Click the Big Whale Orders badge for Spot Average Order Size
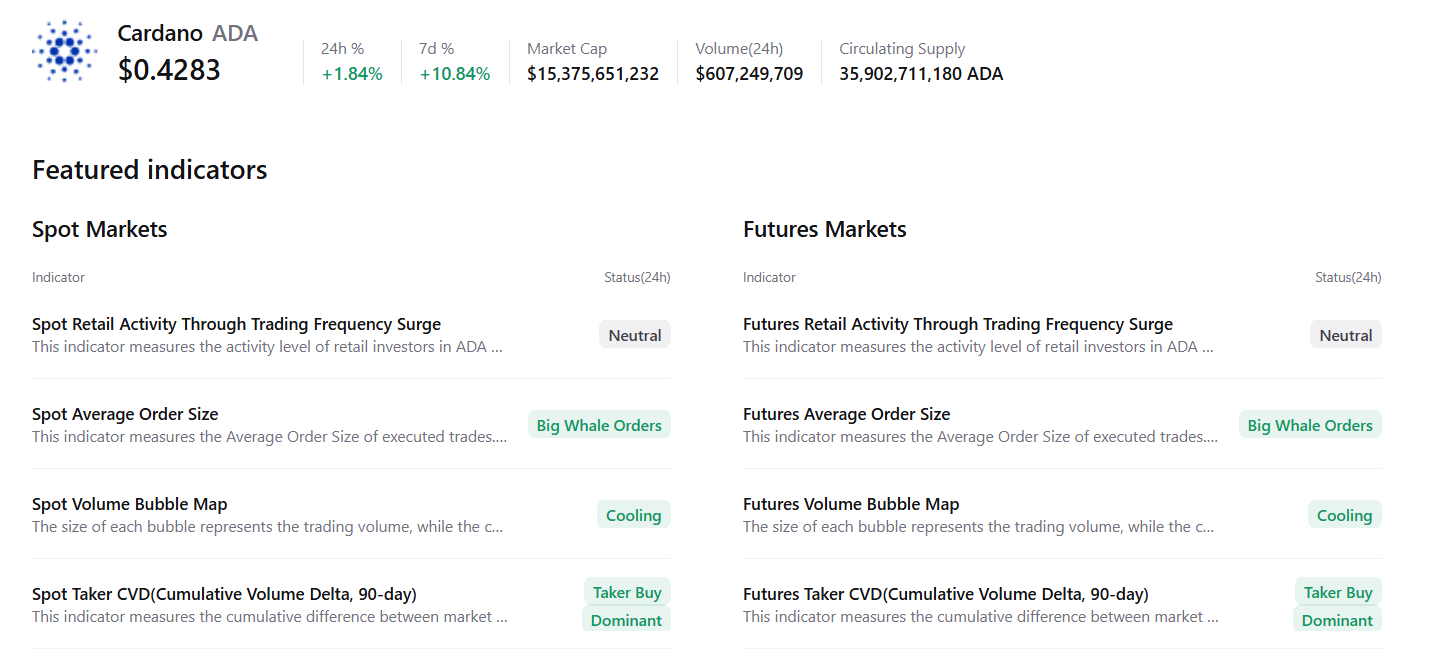Image resolution: width=1435 pixels, height=658 pixels. pyautogui.click(x=598, y=424)
